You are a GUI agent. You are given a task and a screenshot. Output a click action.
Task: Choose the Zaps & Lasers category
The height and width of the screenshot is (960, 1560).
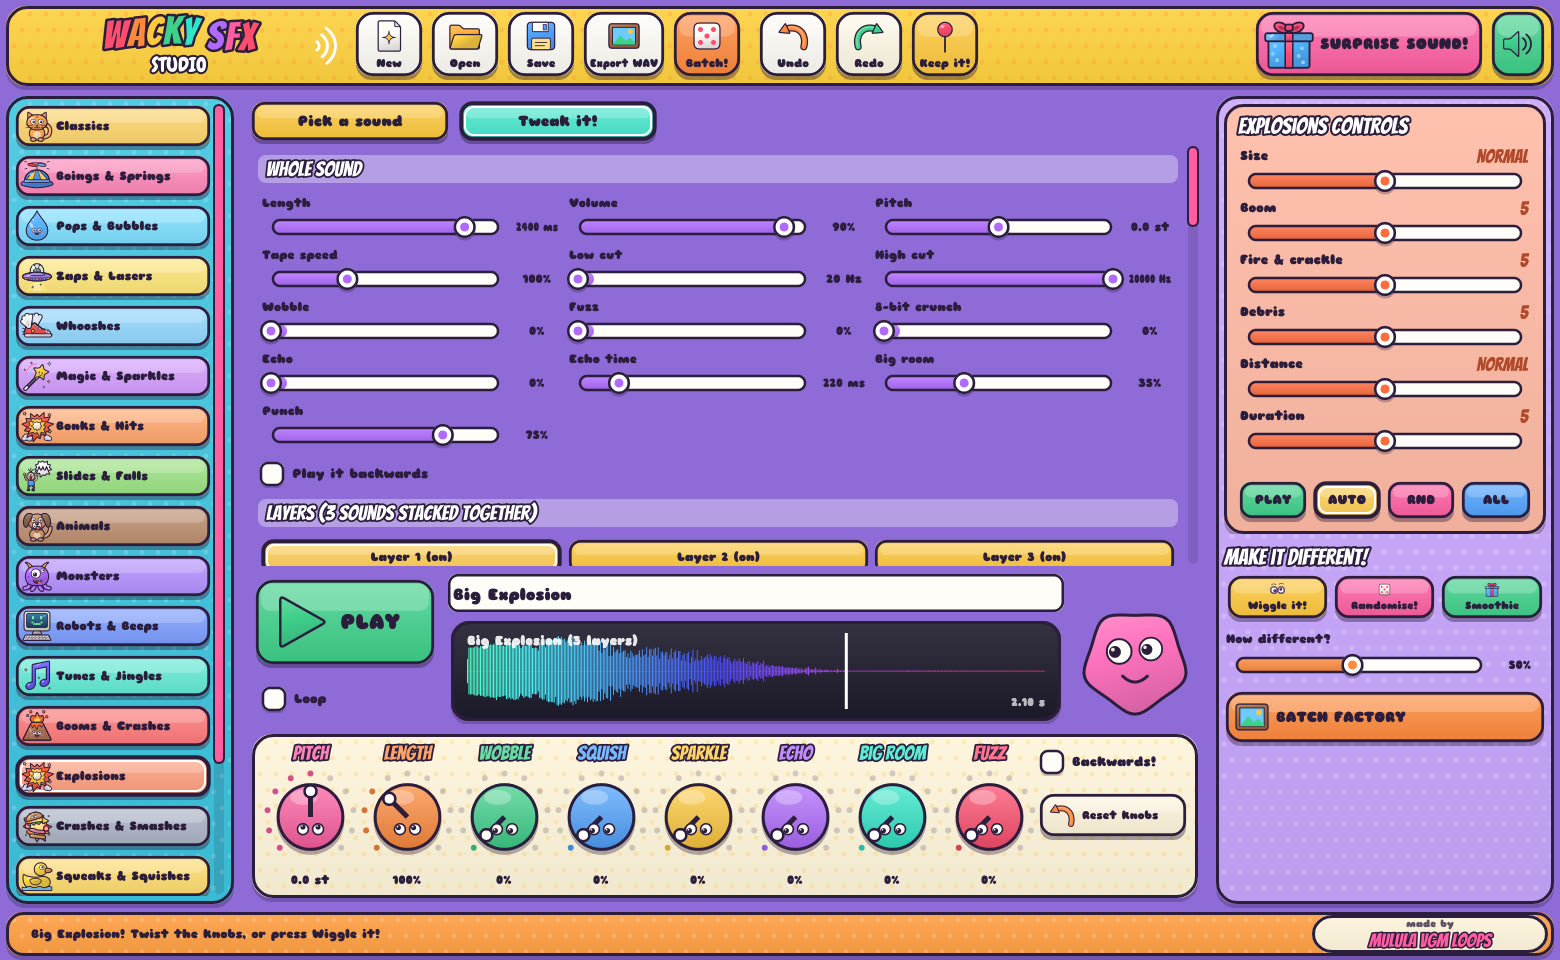coord(113,276)
